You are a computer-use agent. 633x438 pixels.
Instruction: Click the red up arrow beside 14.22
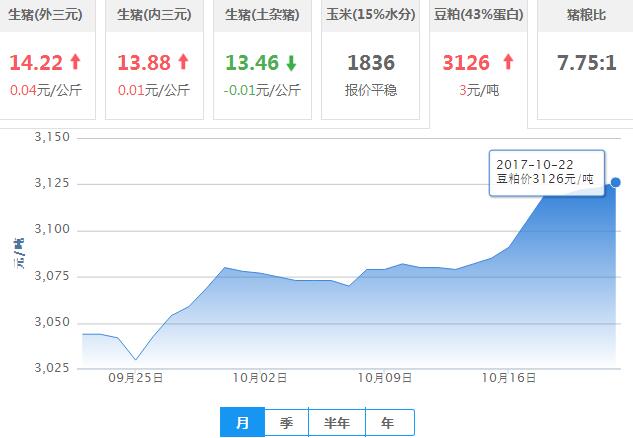[x=75, y=62]
